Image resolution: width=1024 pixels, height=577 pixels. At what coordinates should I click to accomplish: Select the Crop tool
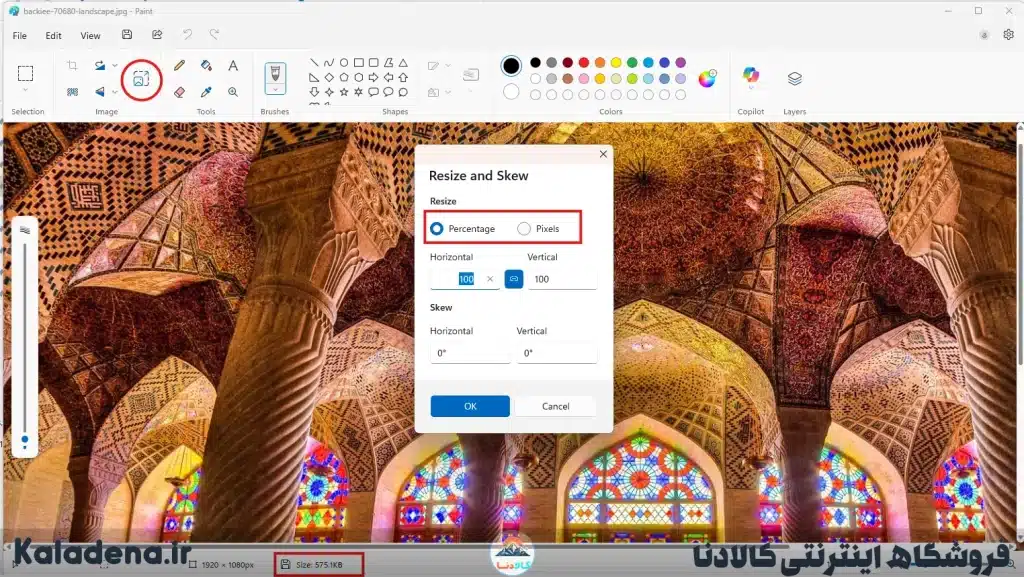pyautogui.click(x=72, y=65)
